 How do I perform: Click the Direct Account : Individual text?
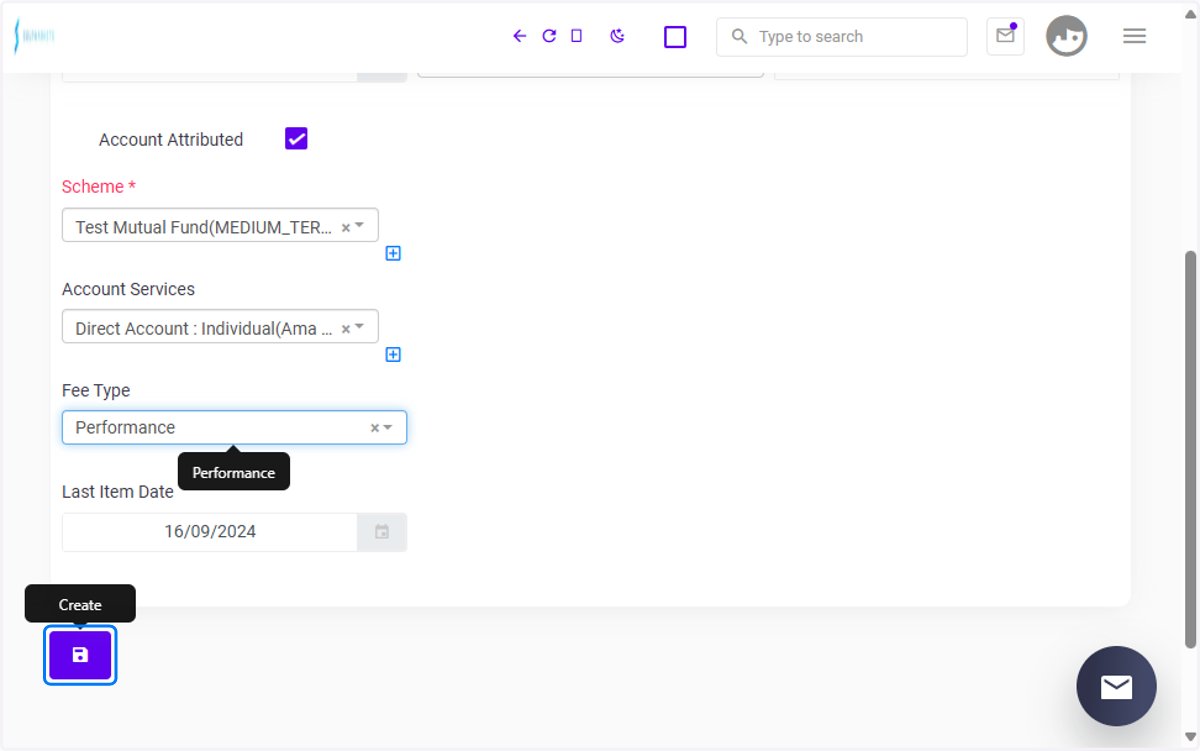[x=204, y=328]
